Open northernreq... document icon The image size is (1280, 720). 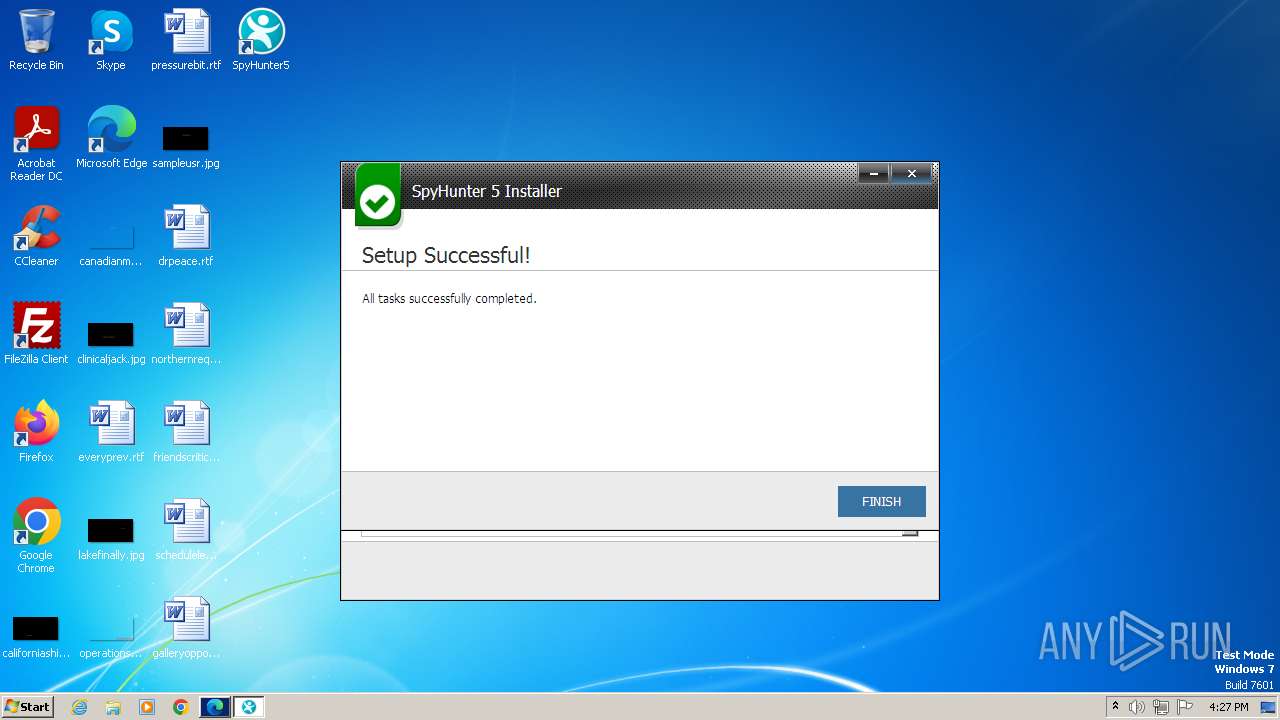pos(186,334)
